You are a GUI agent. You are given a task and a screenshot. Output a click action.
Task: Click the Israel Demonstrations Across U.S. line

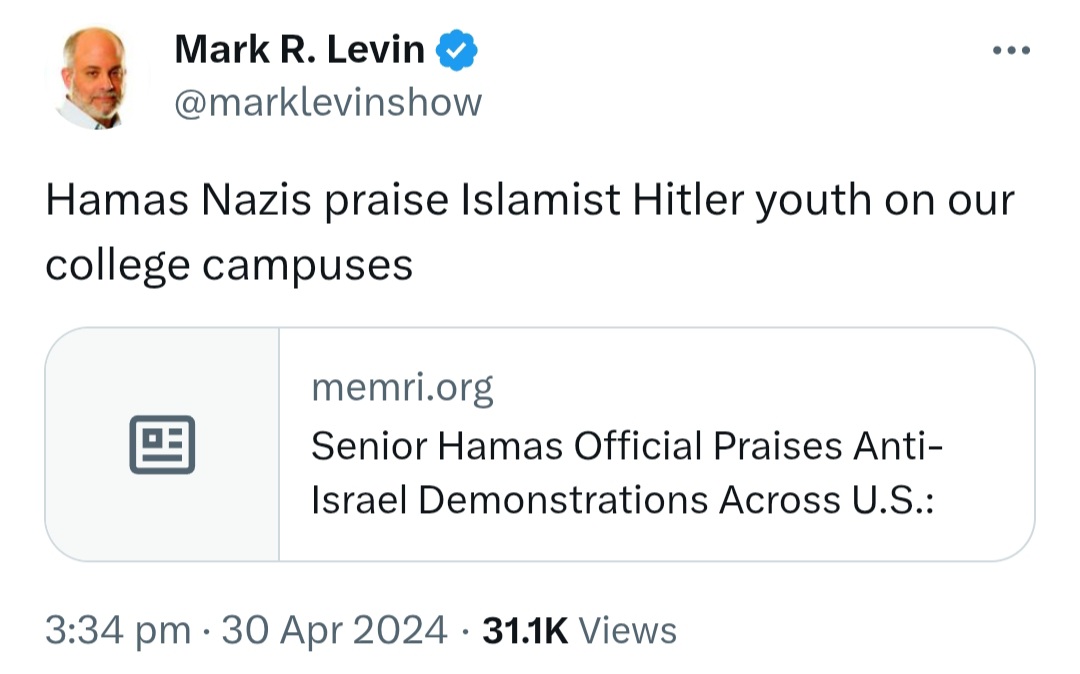tap(623, 500)
